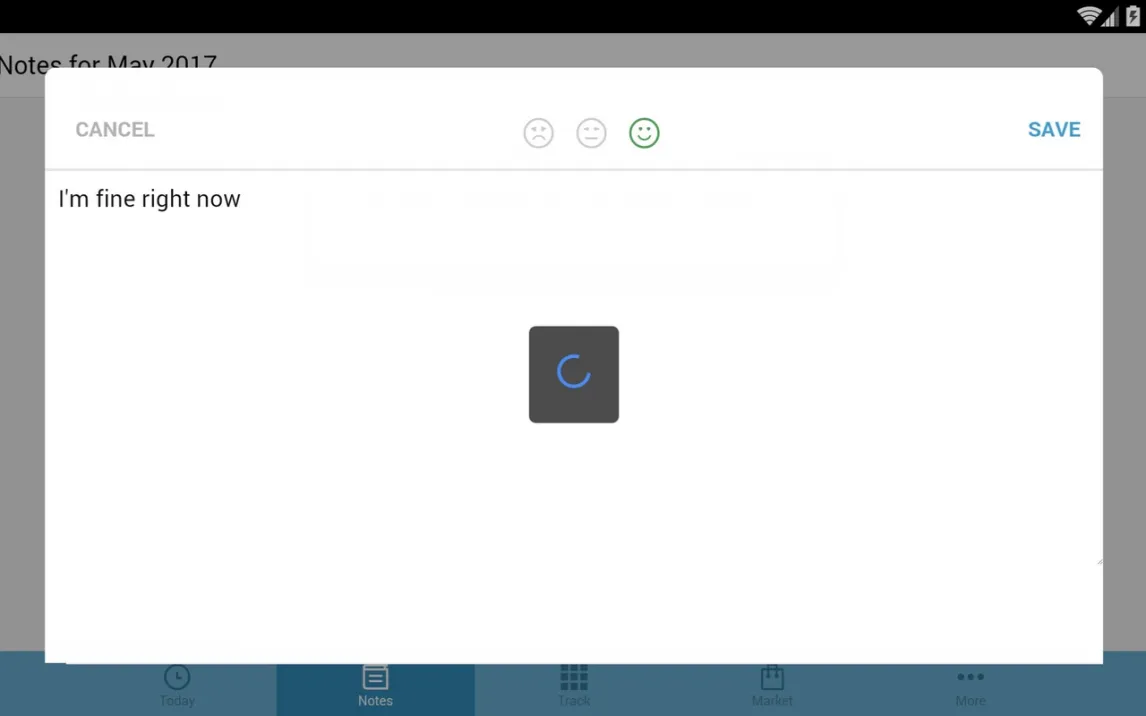The width and height of the screenshot is (1146, 716).
Task: Click the text 'I'm fine right now'
Action: coord(150,199)
